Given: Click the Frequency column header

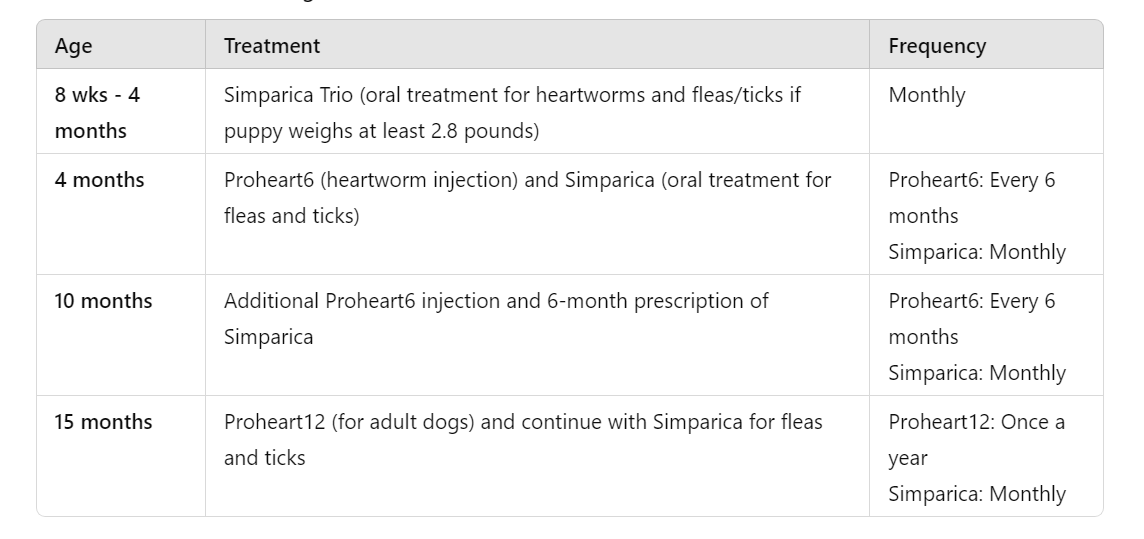Looking at the screenshot, I should (937, 46).
